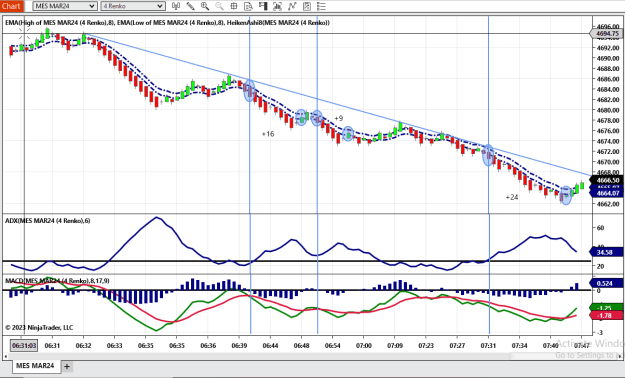
Task: Open the Chart Trader flag icon
Action: tap(263, 6)
